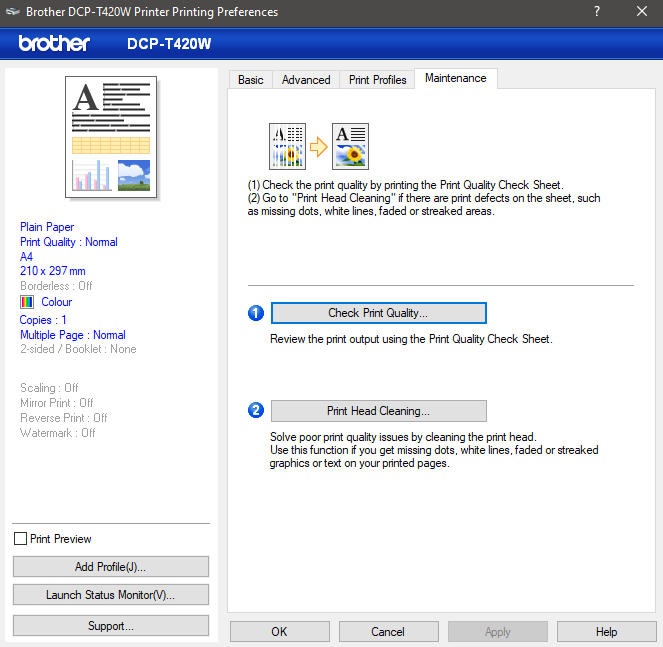Screen dimensions: 663x647
Task: Open Help for printing preferences
Action: (606, 631)
